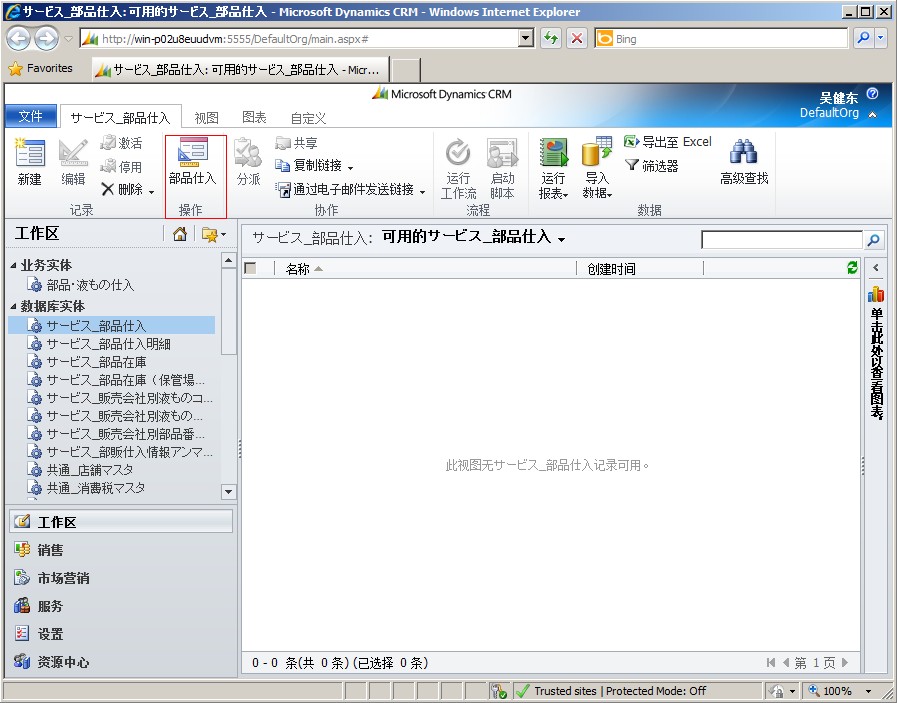Open the chart pane bar-chart icon

click(876, 294)
